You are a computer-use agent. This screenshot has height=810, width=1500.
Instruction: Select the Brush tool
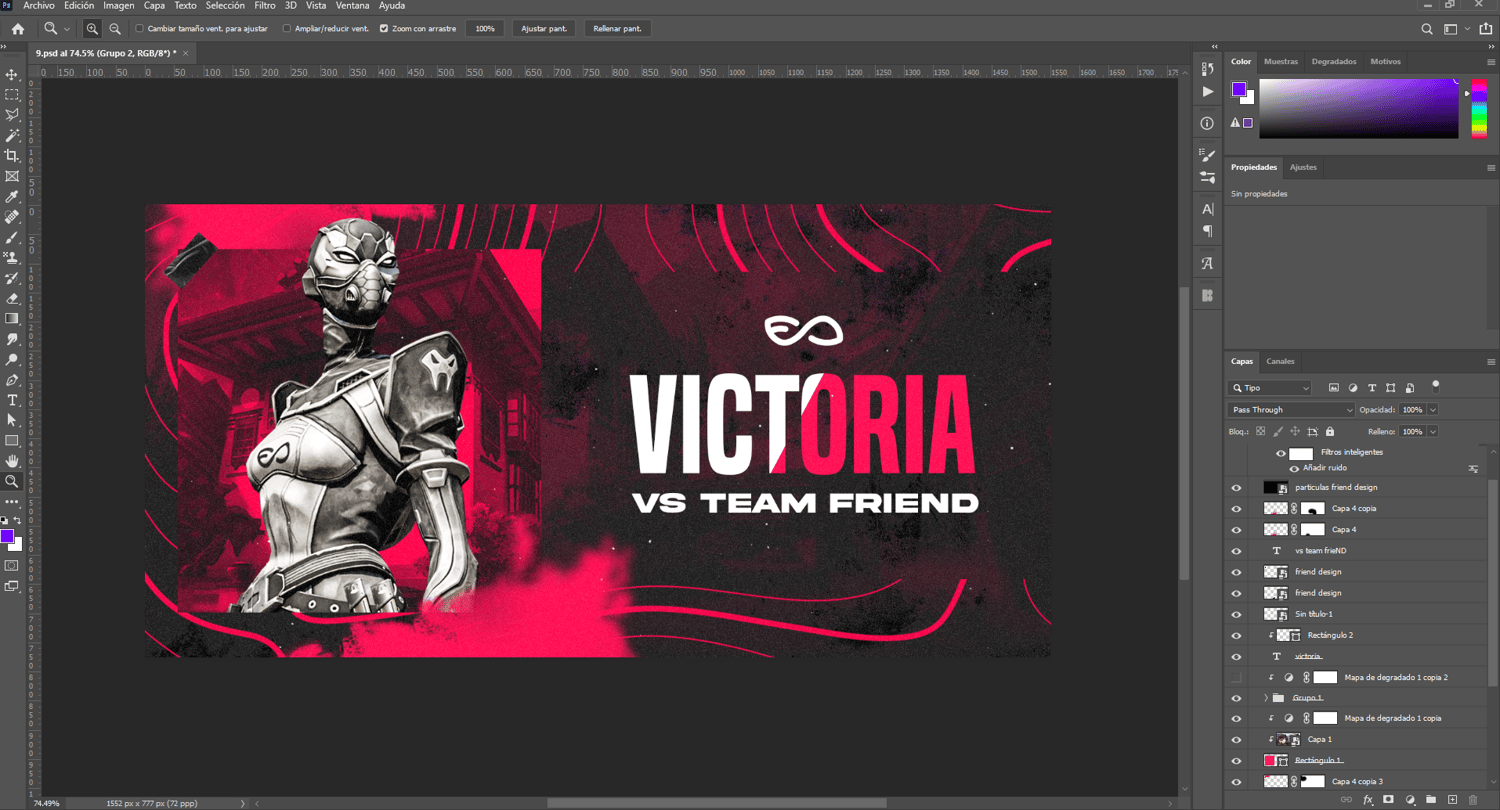click(12, 238)
